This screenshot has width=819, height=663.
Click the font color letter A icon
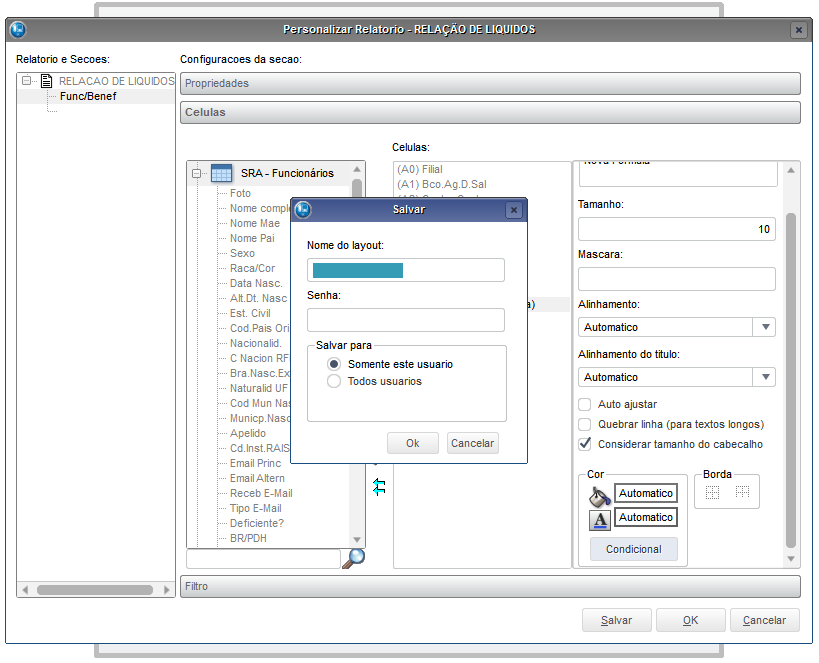point(600,520)
